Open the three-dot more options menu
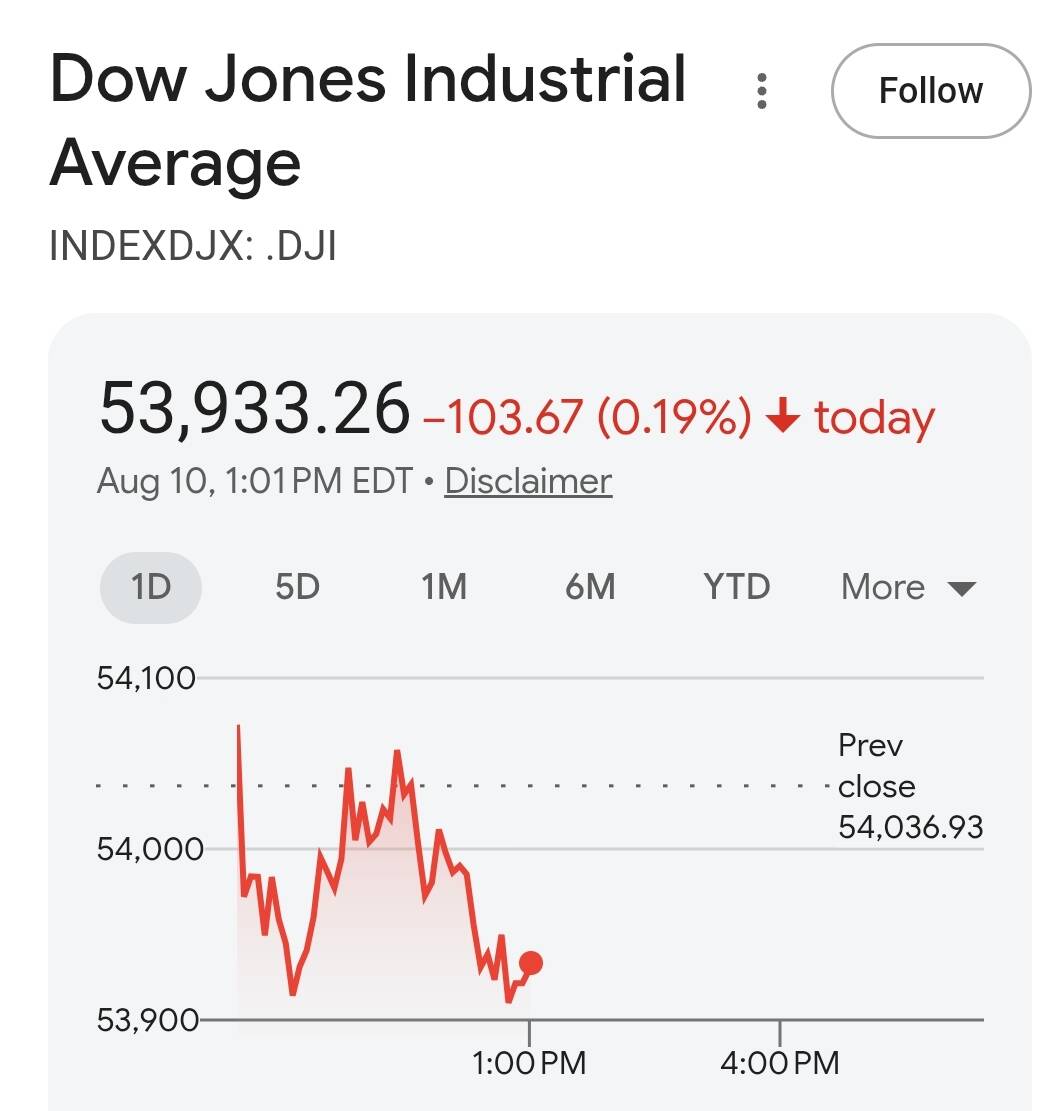Image resolution: width=1038 pixels, height=1111 pixels. (x=762, y=91)
